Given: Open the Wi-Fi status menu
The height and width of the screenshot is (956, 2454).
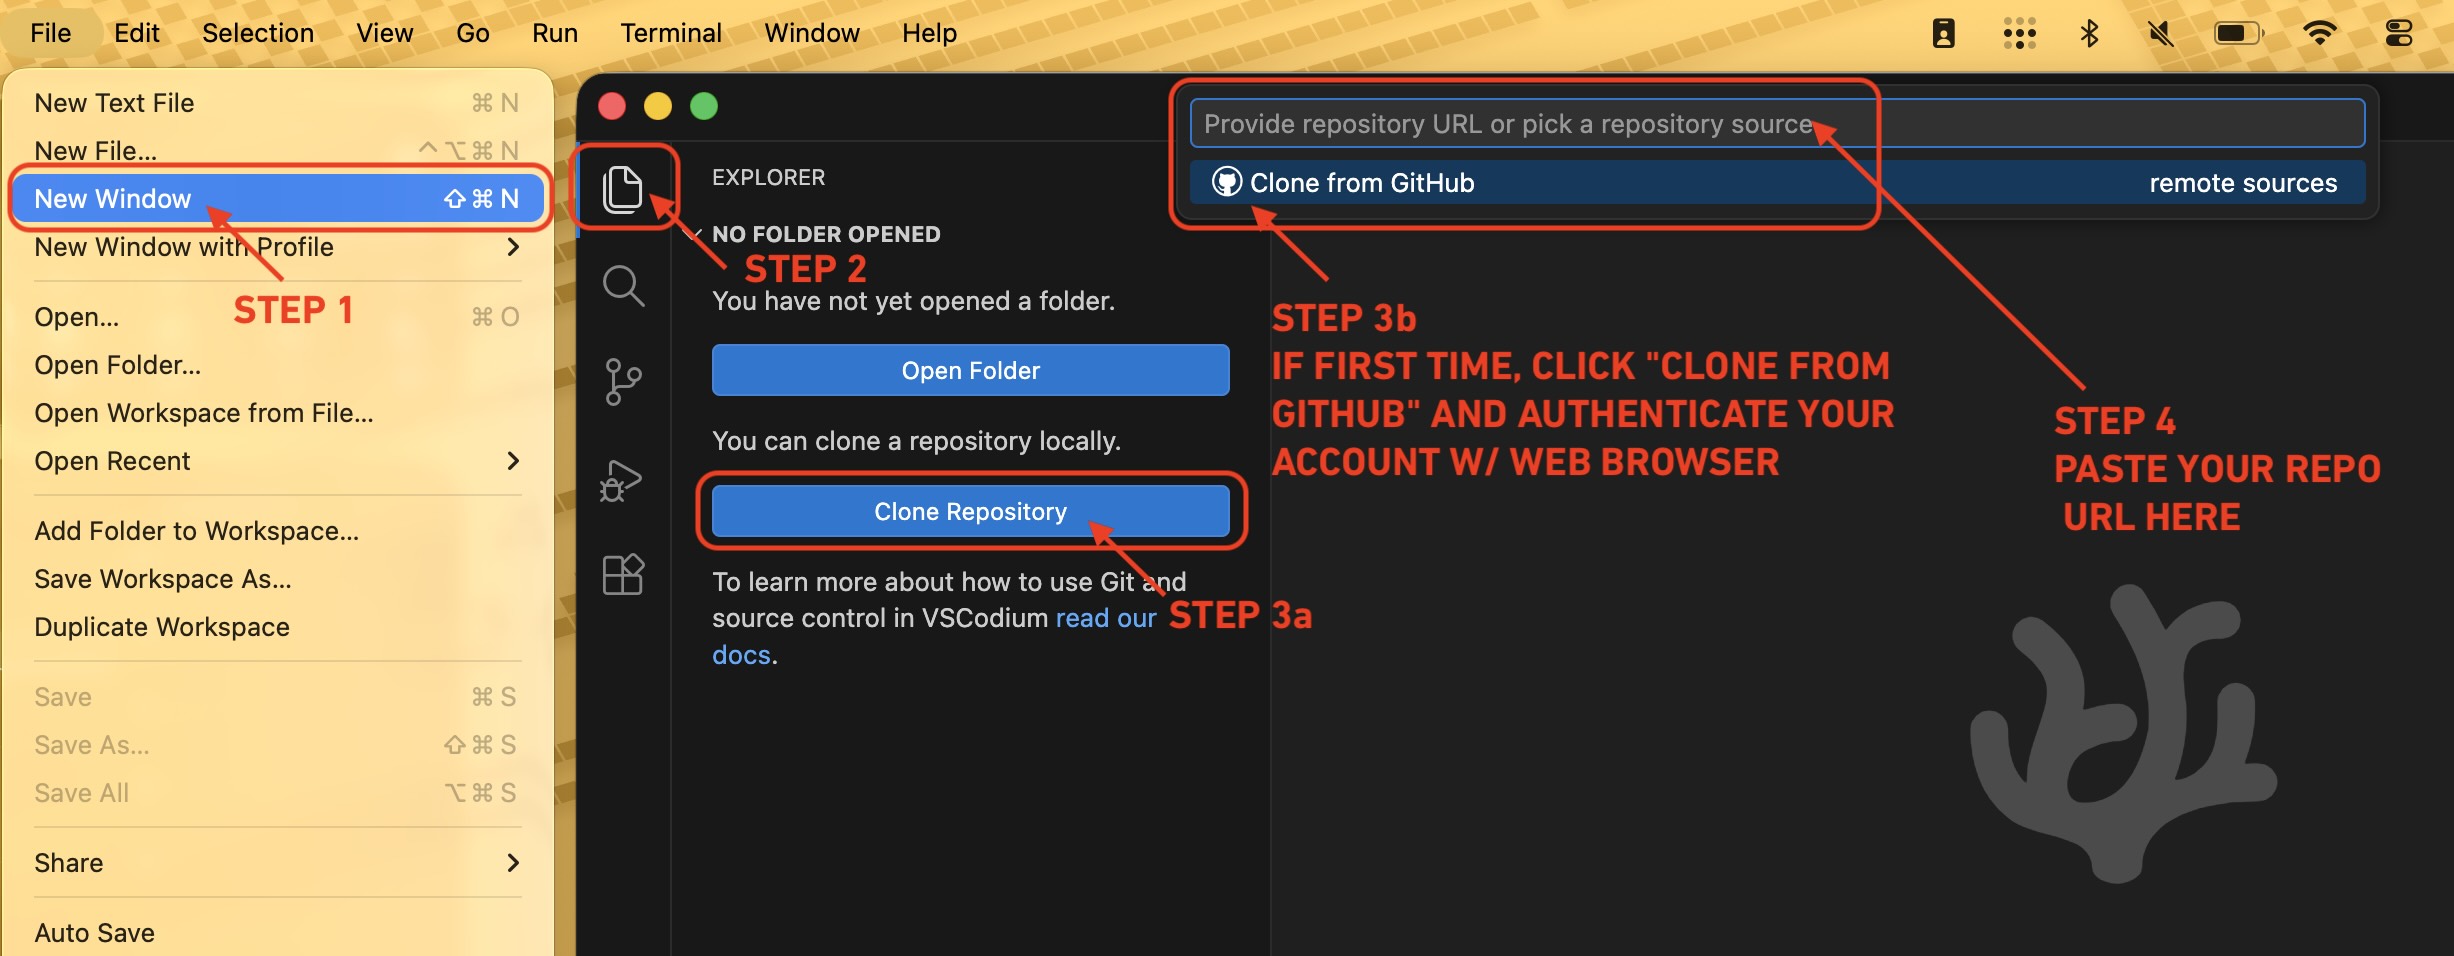Looking at the screenshot, I should point(2318,33).
